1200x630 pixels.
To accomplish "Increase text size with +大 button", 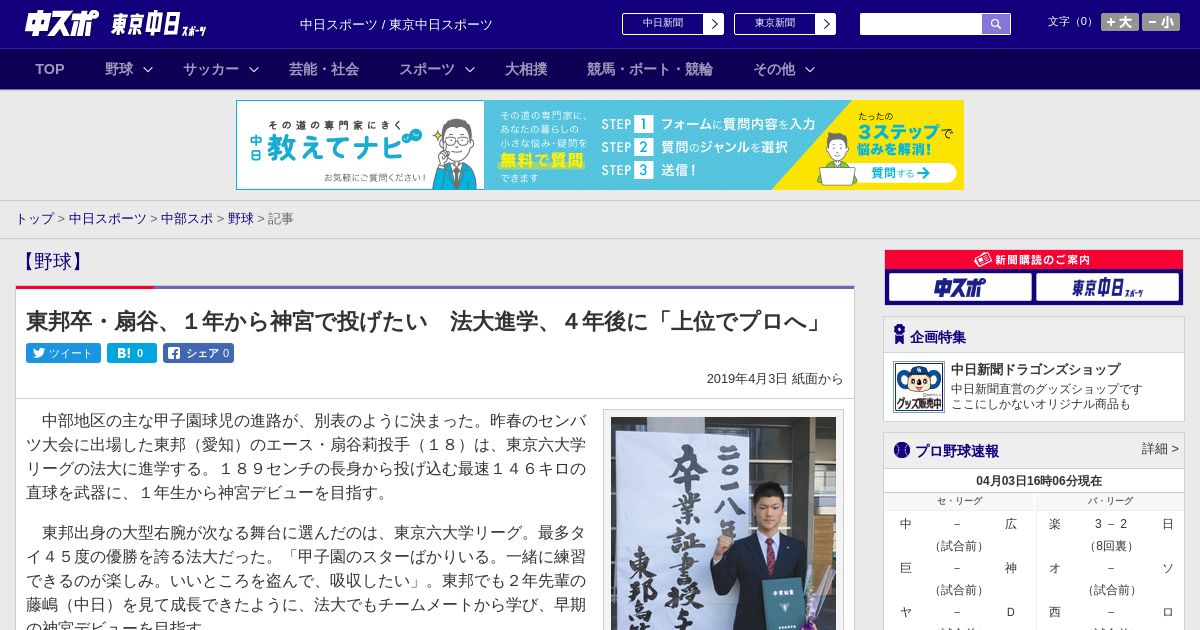I will click(1120, 22).
